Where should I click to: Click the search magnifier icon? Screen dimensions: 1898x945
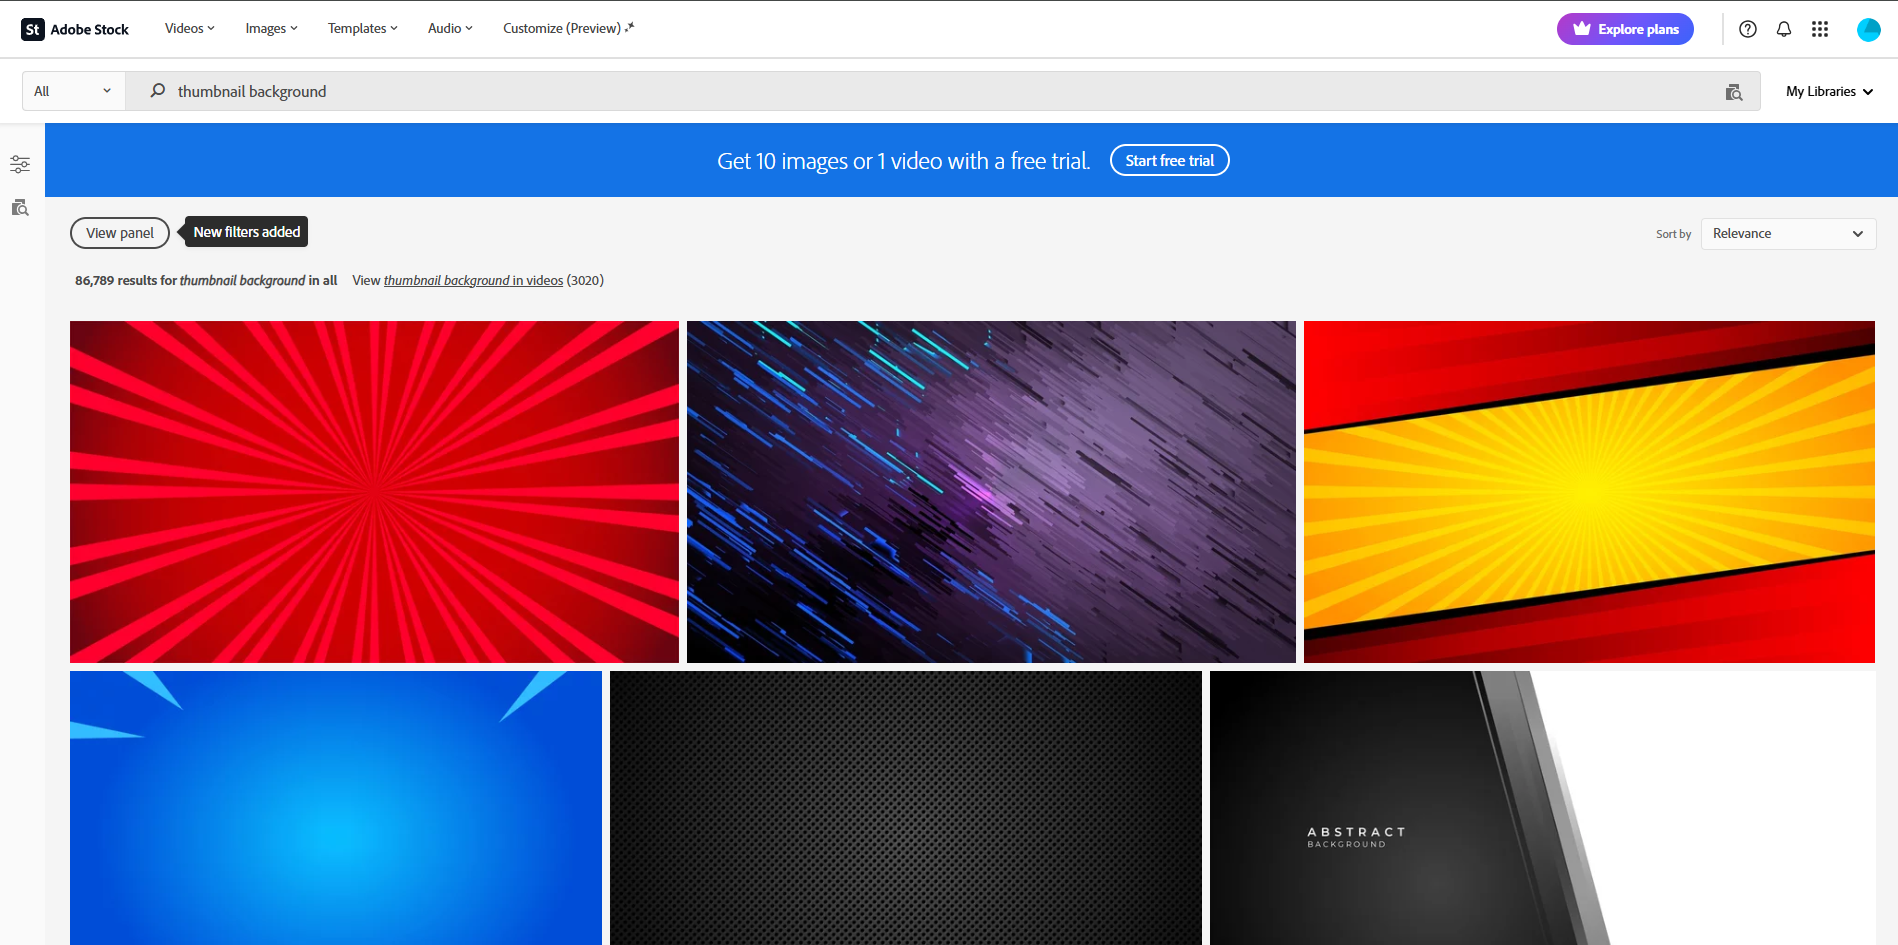point(157,91)
